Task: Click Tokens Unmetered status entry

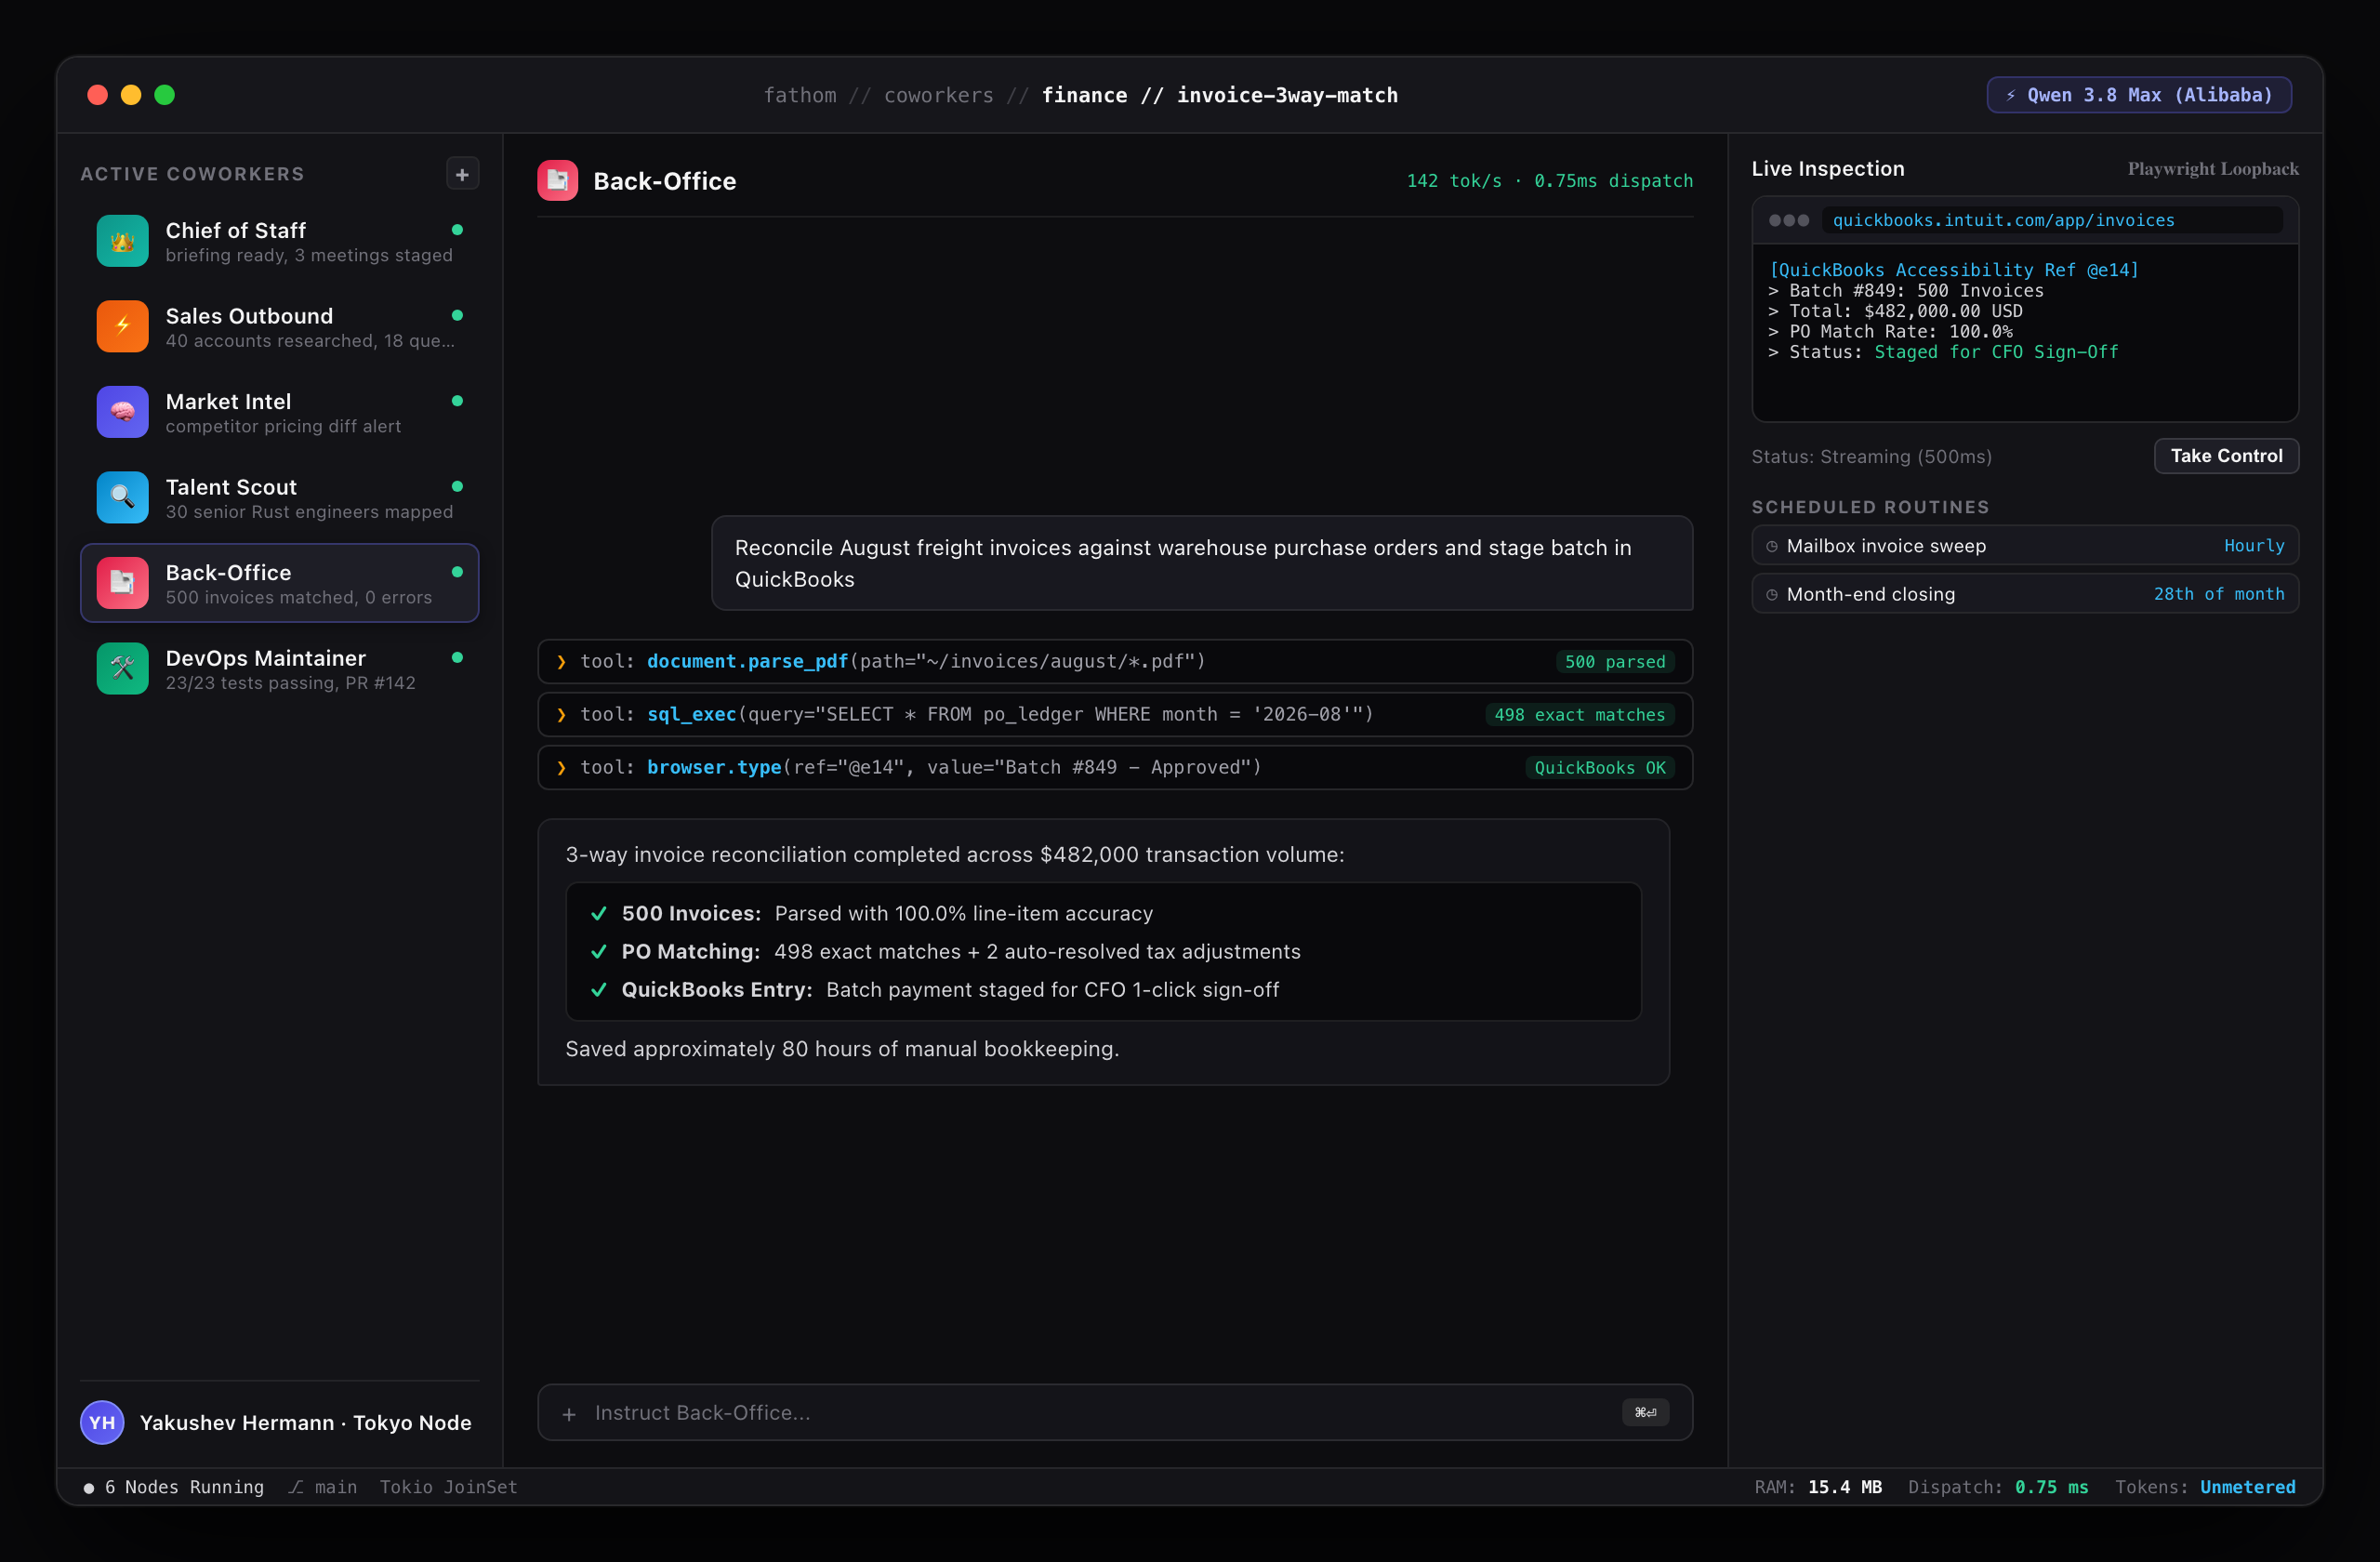Action: [x=2205, y=1487]
